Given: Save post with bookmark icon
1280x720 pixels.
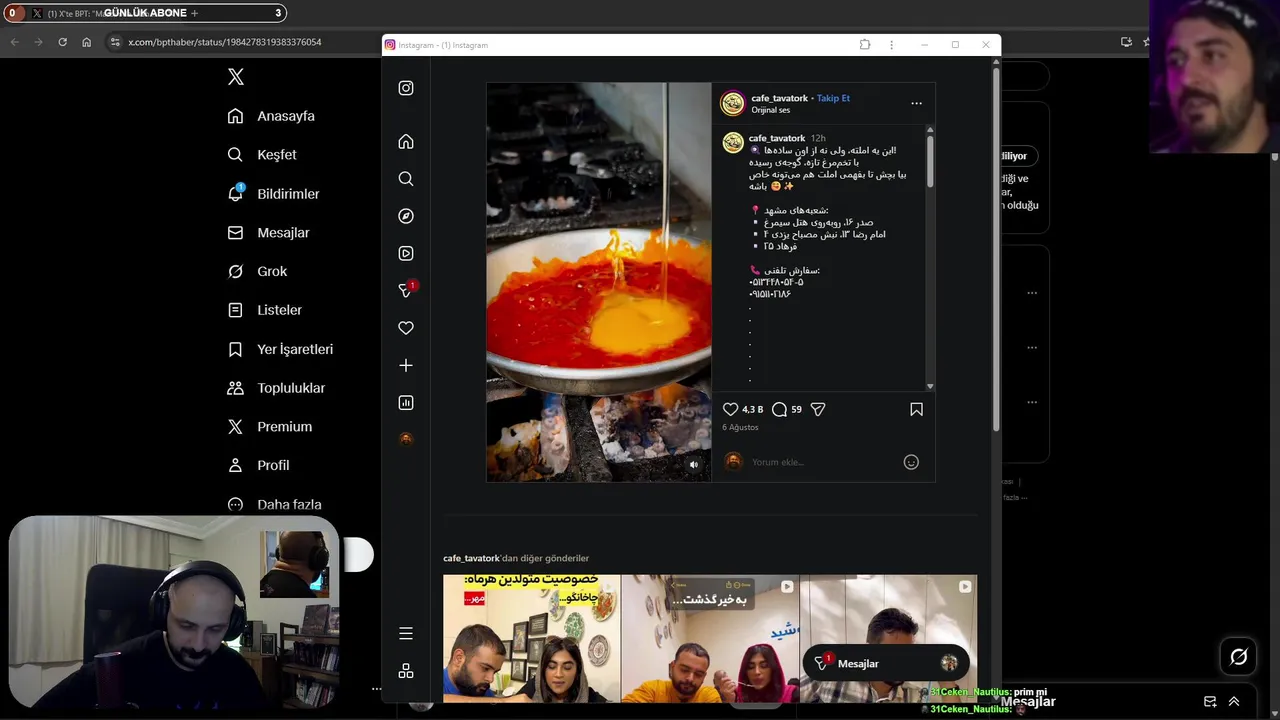Looking at the screenshot, I should tap(916, 409).
